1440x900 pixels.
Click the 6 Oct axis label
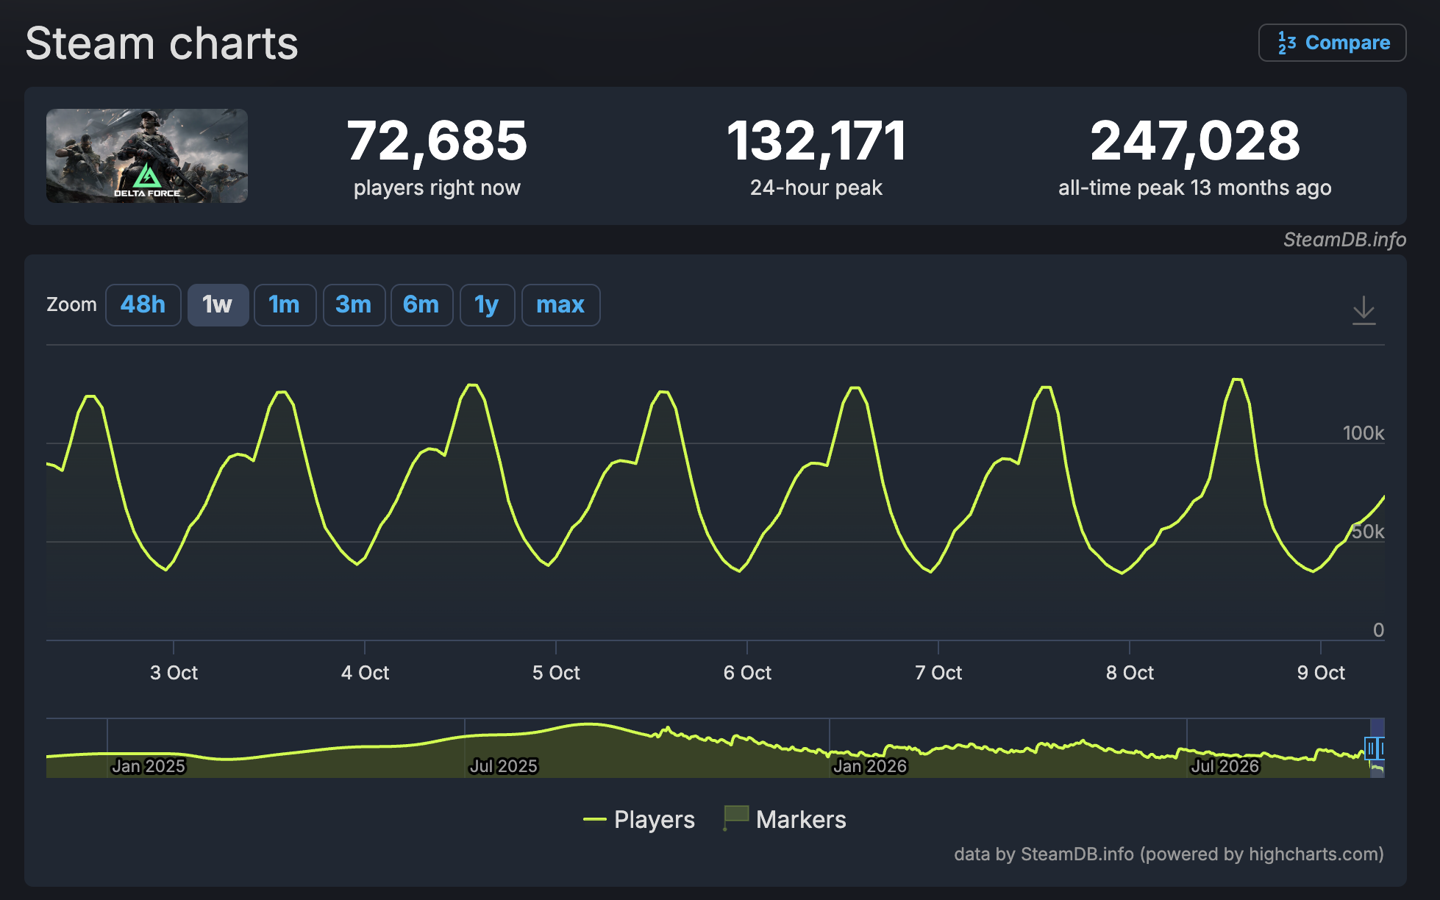747,673
